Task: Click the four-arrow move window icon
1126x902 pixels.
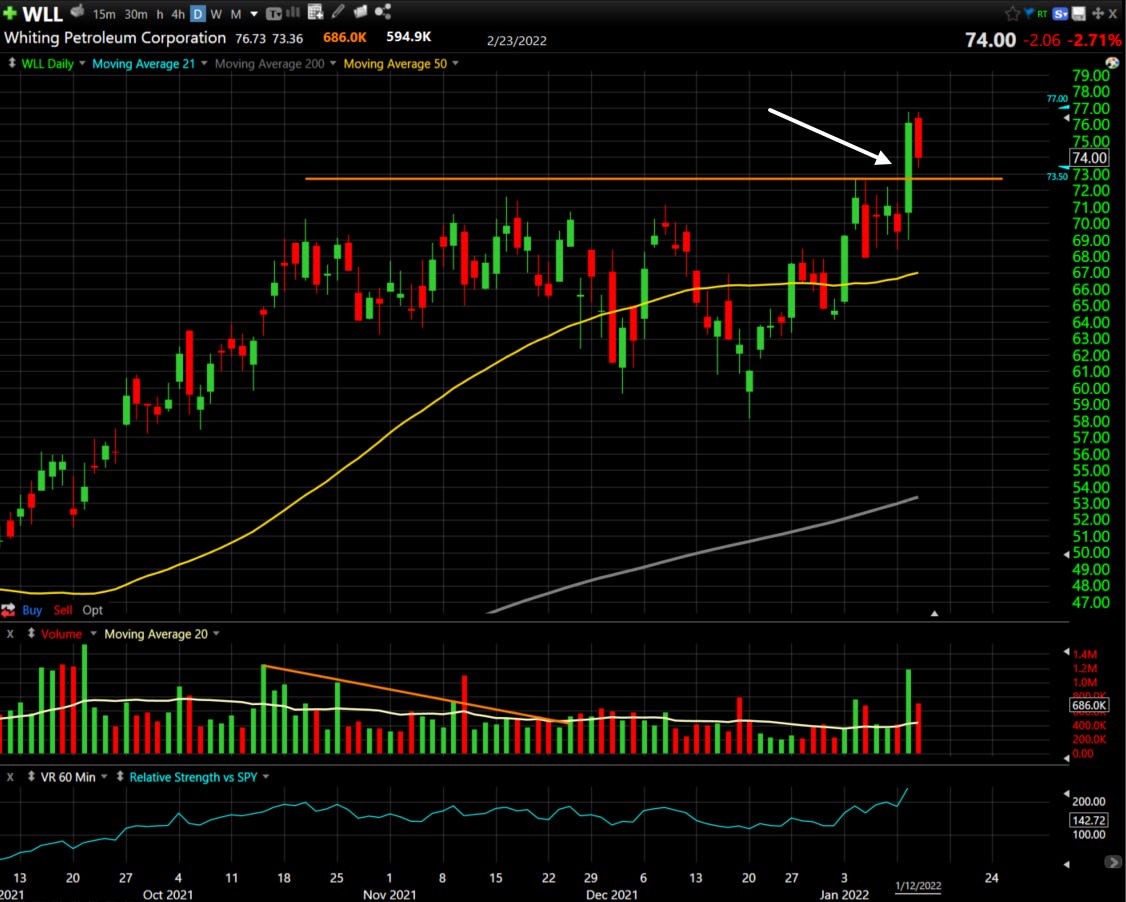Action: point(1097,14)
